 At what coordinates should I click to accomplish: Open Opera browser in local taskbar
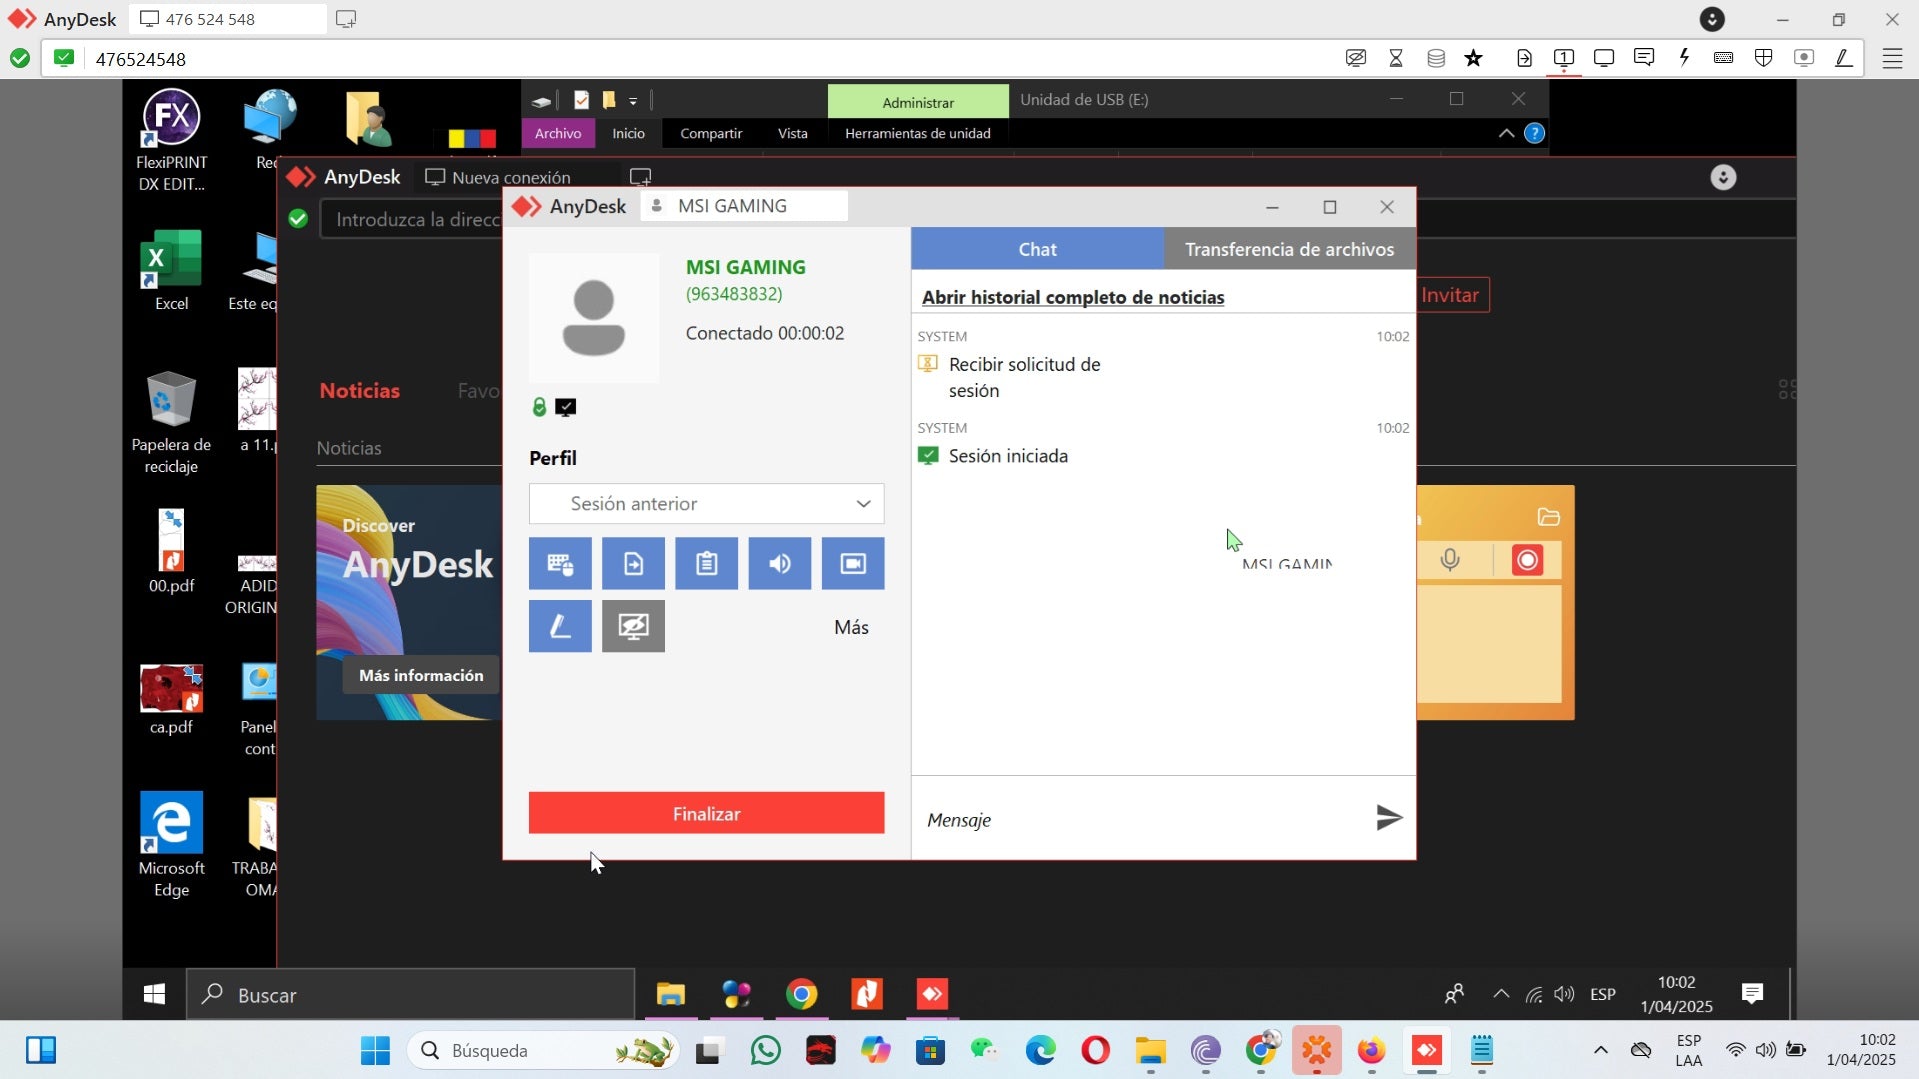pos(1095,1051)
